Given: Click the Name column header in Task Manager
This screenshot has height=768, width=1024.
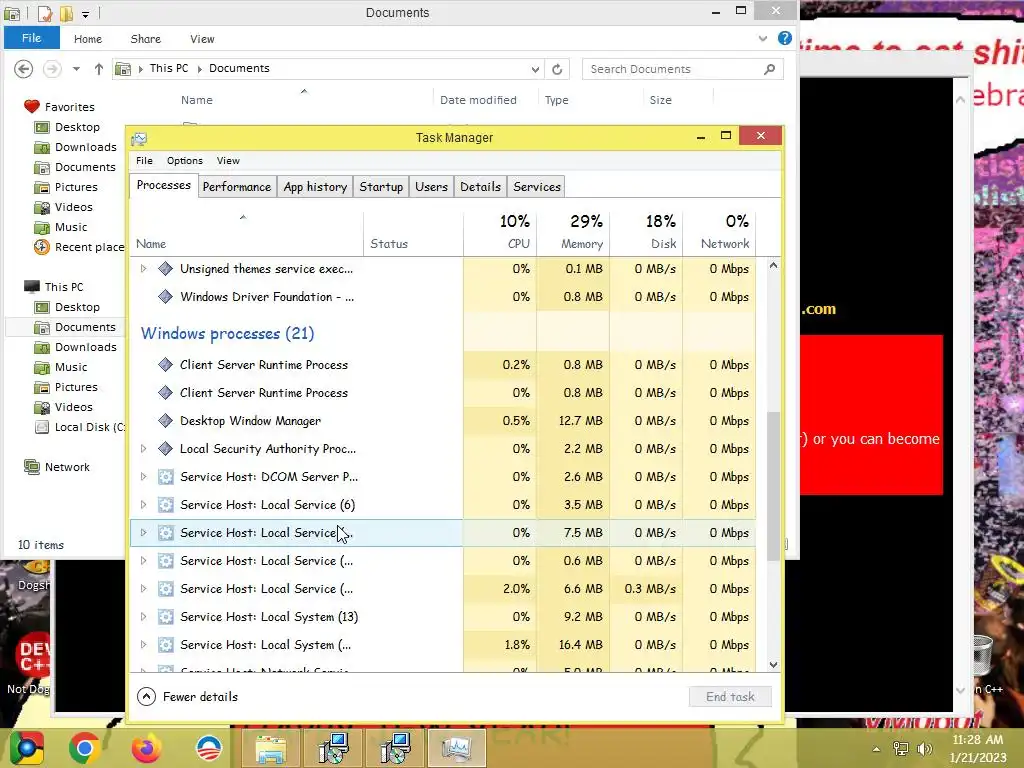Looking at the screenshot, I should [x=246, y=232].
